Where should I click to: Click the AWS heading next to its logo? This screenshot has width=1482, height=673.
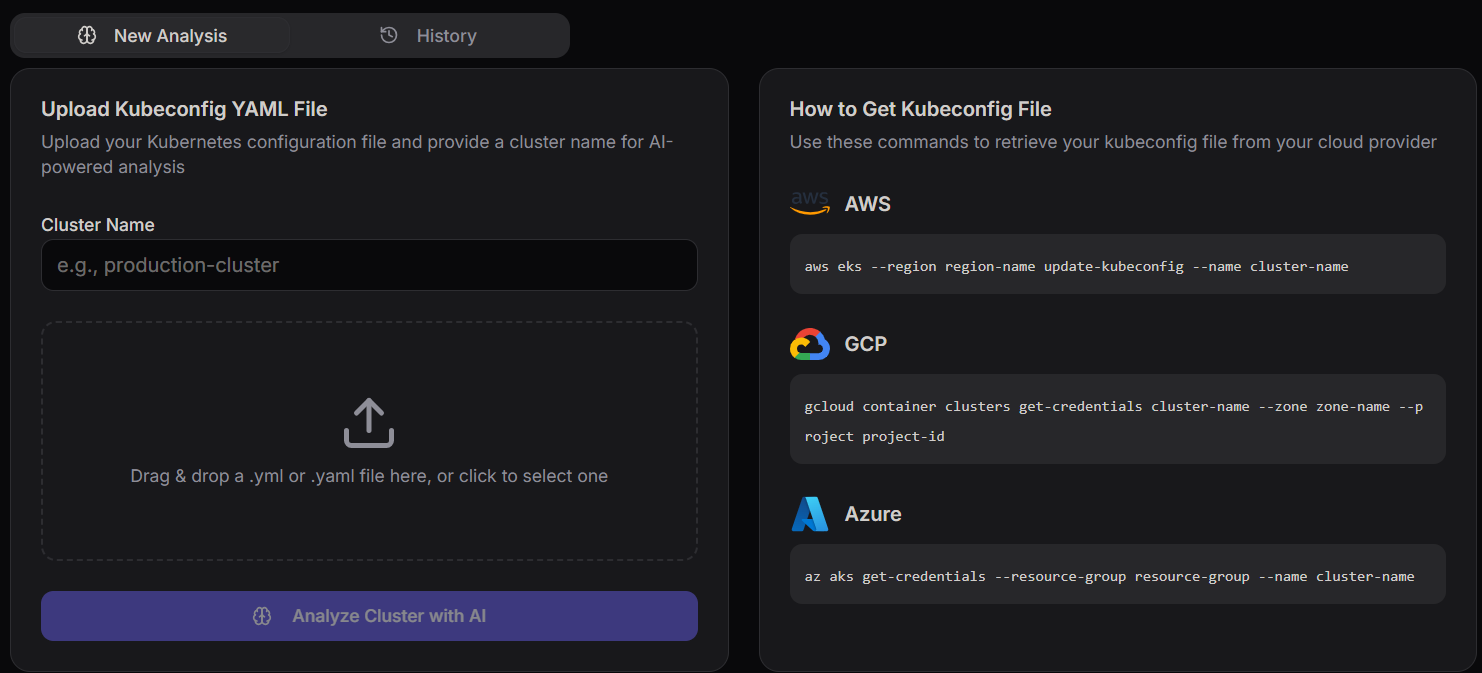[868, 203]
